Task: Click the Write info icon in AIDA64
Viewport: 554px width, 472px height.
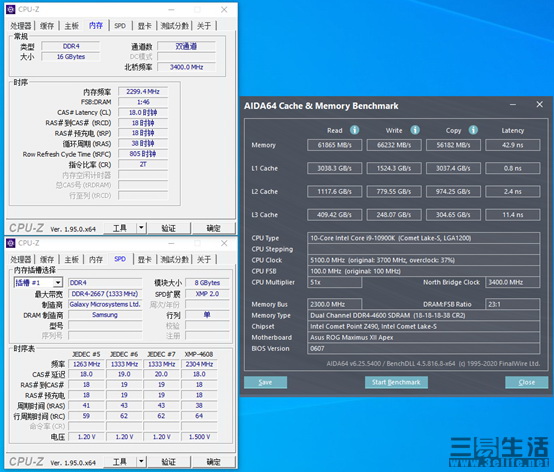Action: 415,130
